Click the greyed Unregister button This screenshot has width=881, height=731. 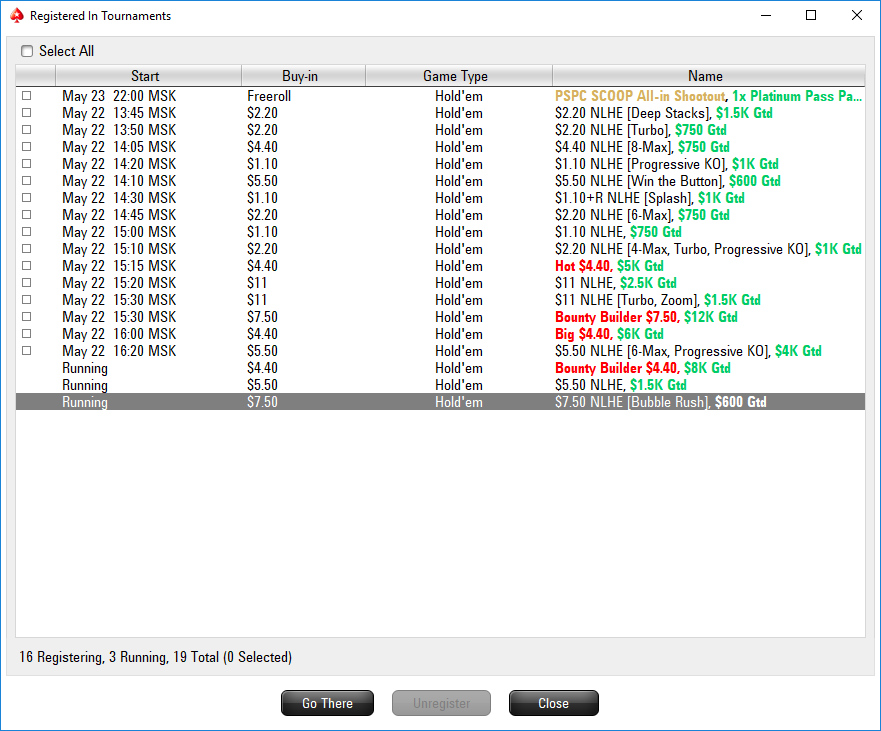(442, 703)
